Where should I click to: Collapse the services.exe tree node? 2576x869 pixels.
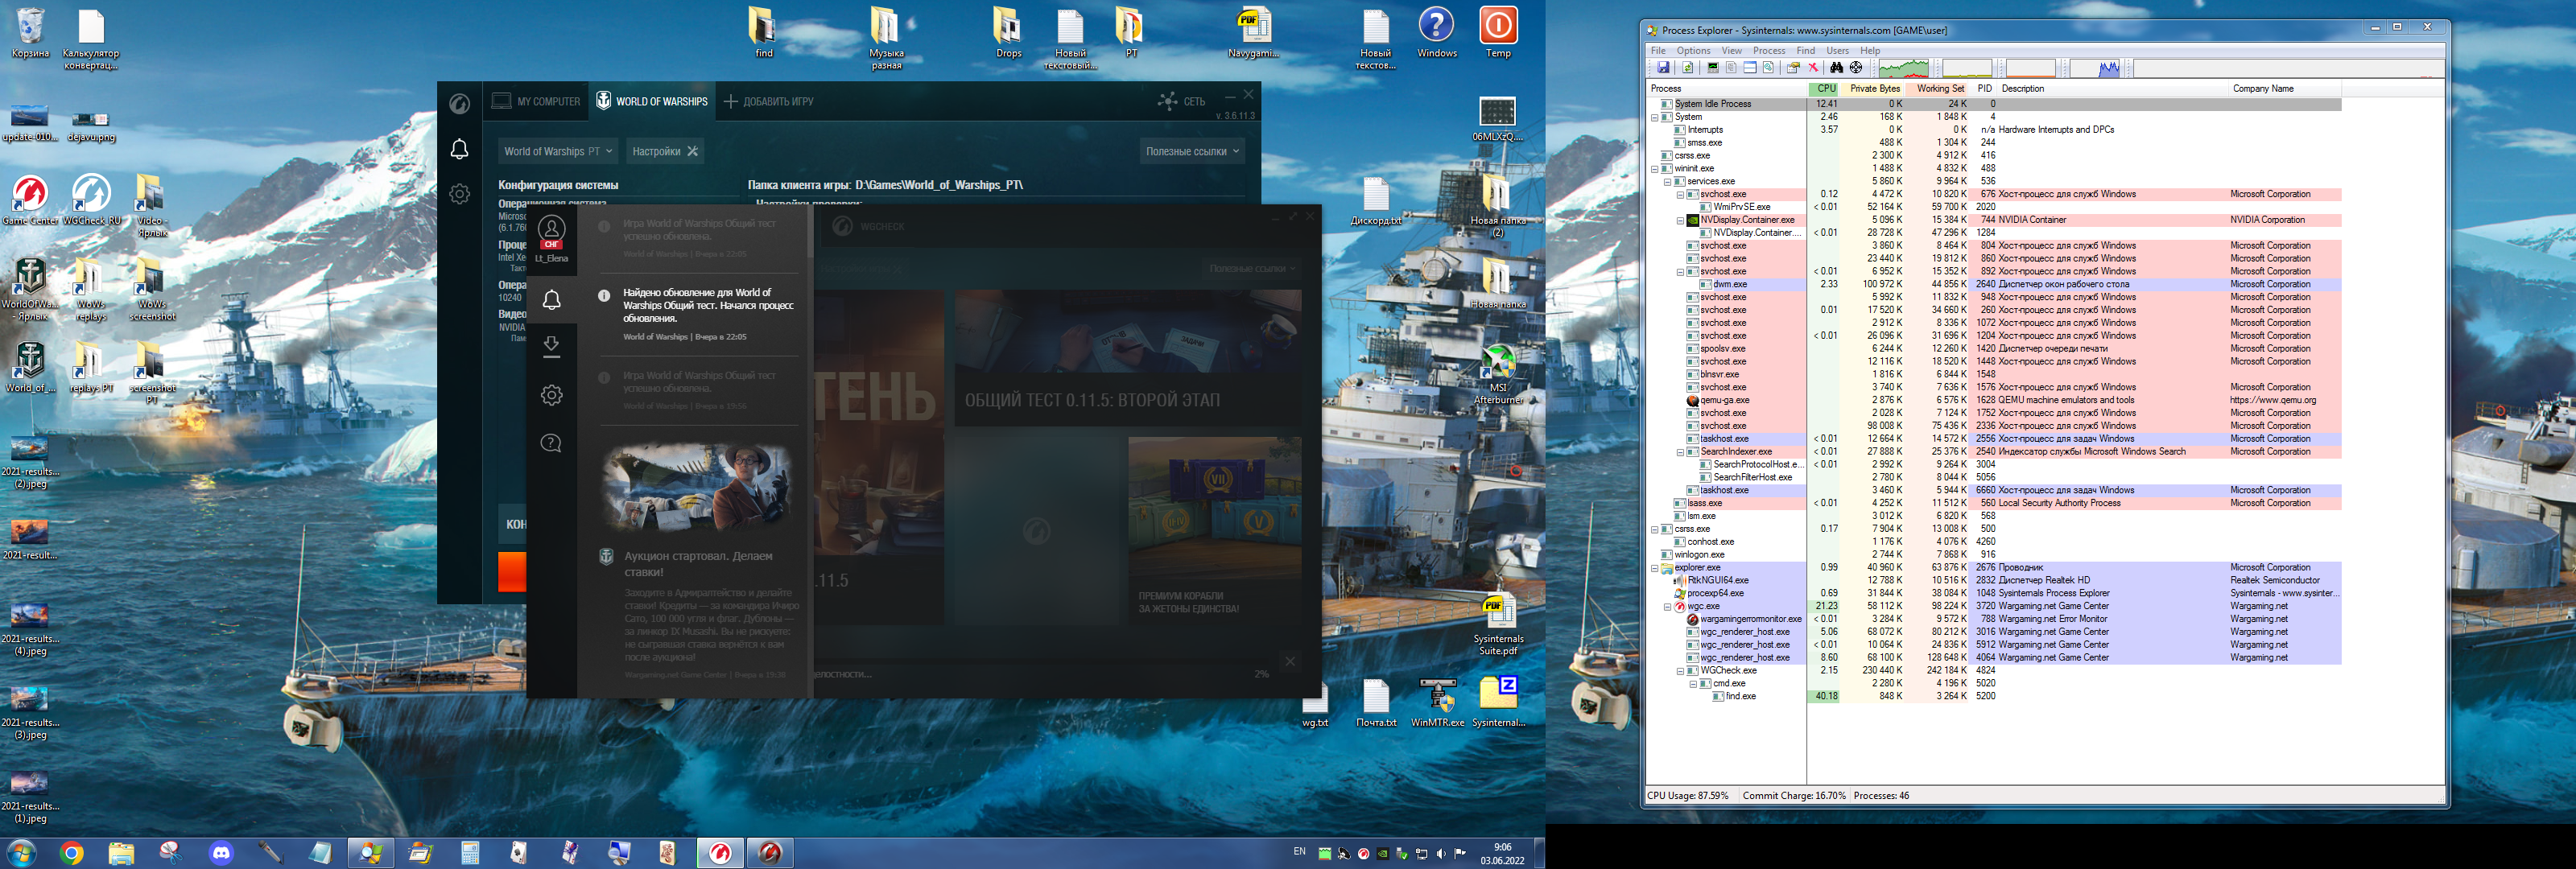click(1667, 182)
